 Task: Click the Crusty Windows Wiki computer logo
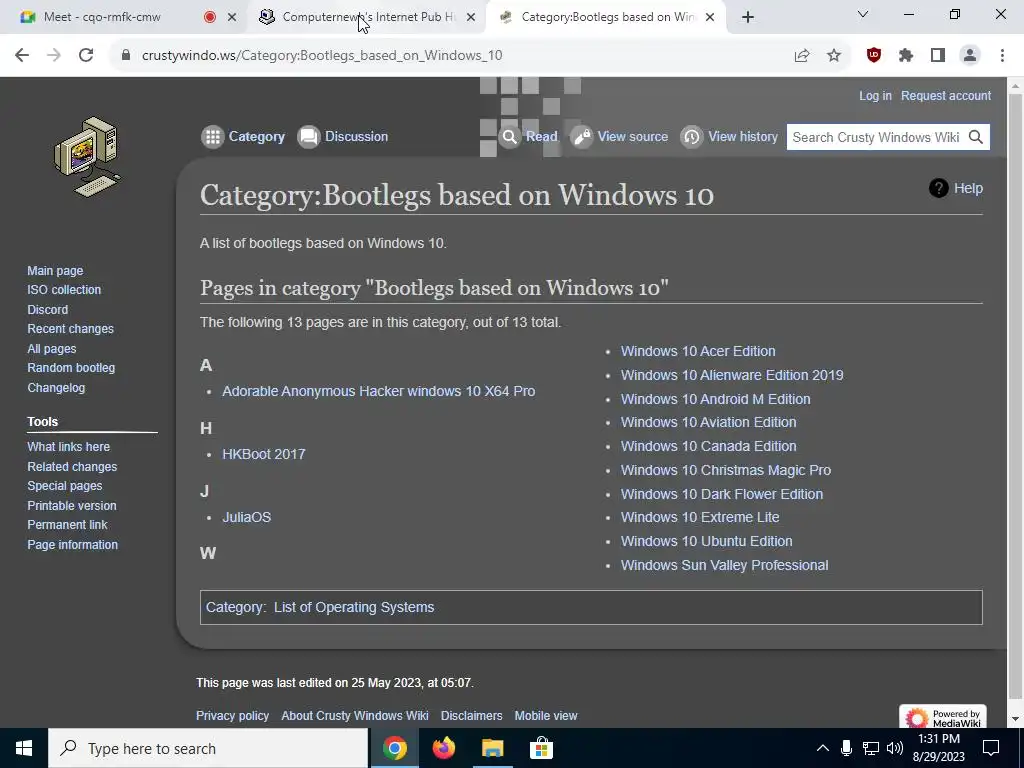tap(88, 157)
